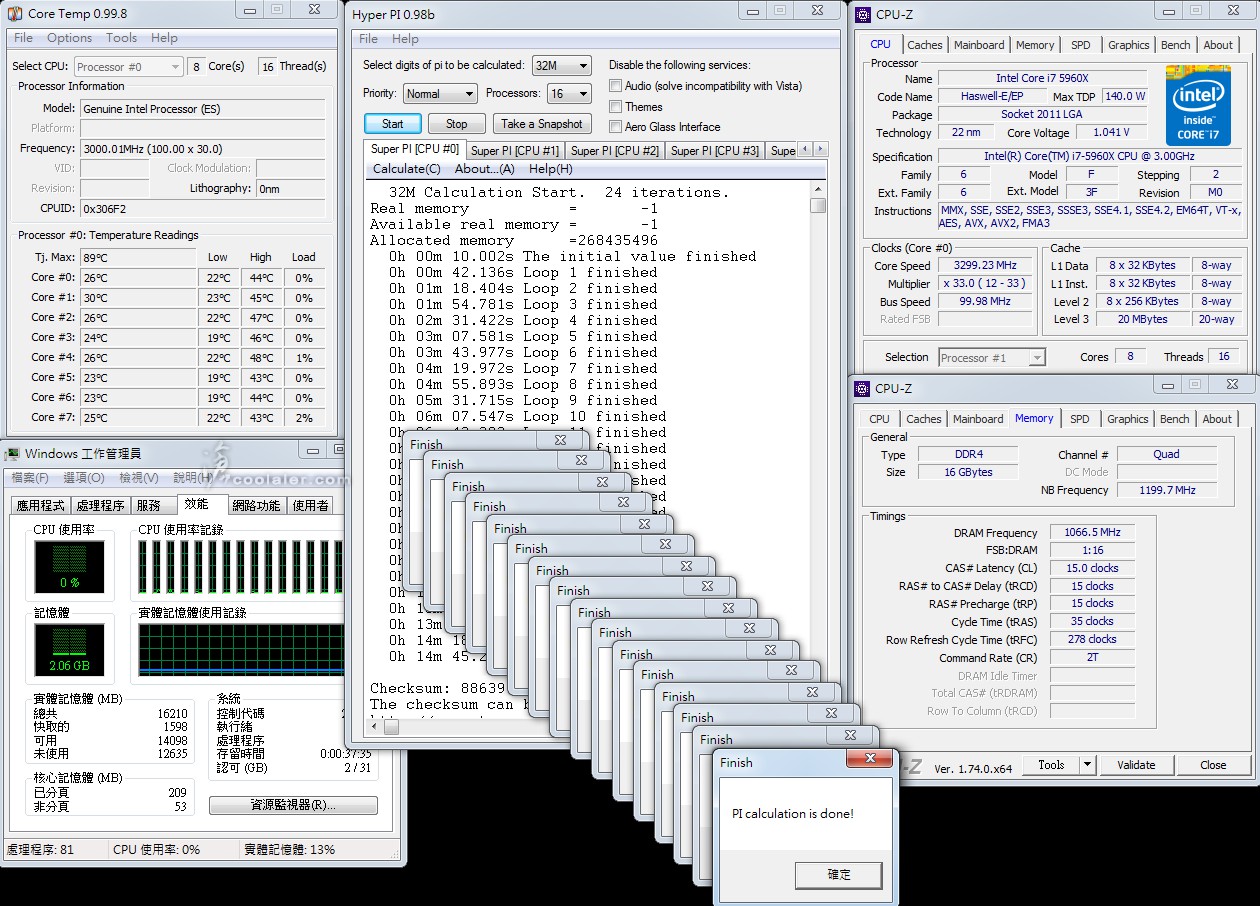
Task: Tick the Themes checkbox
Action: pos(616,107)
